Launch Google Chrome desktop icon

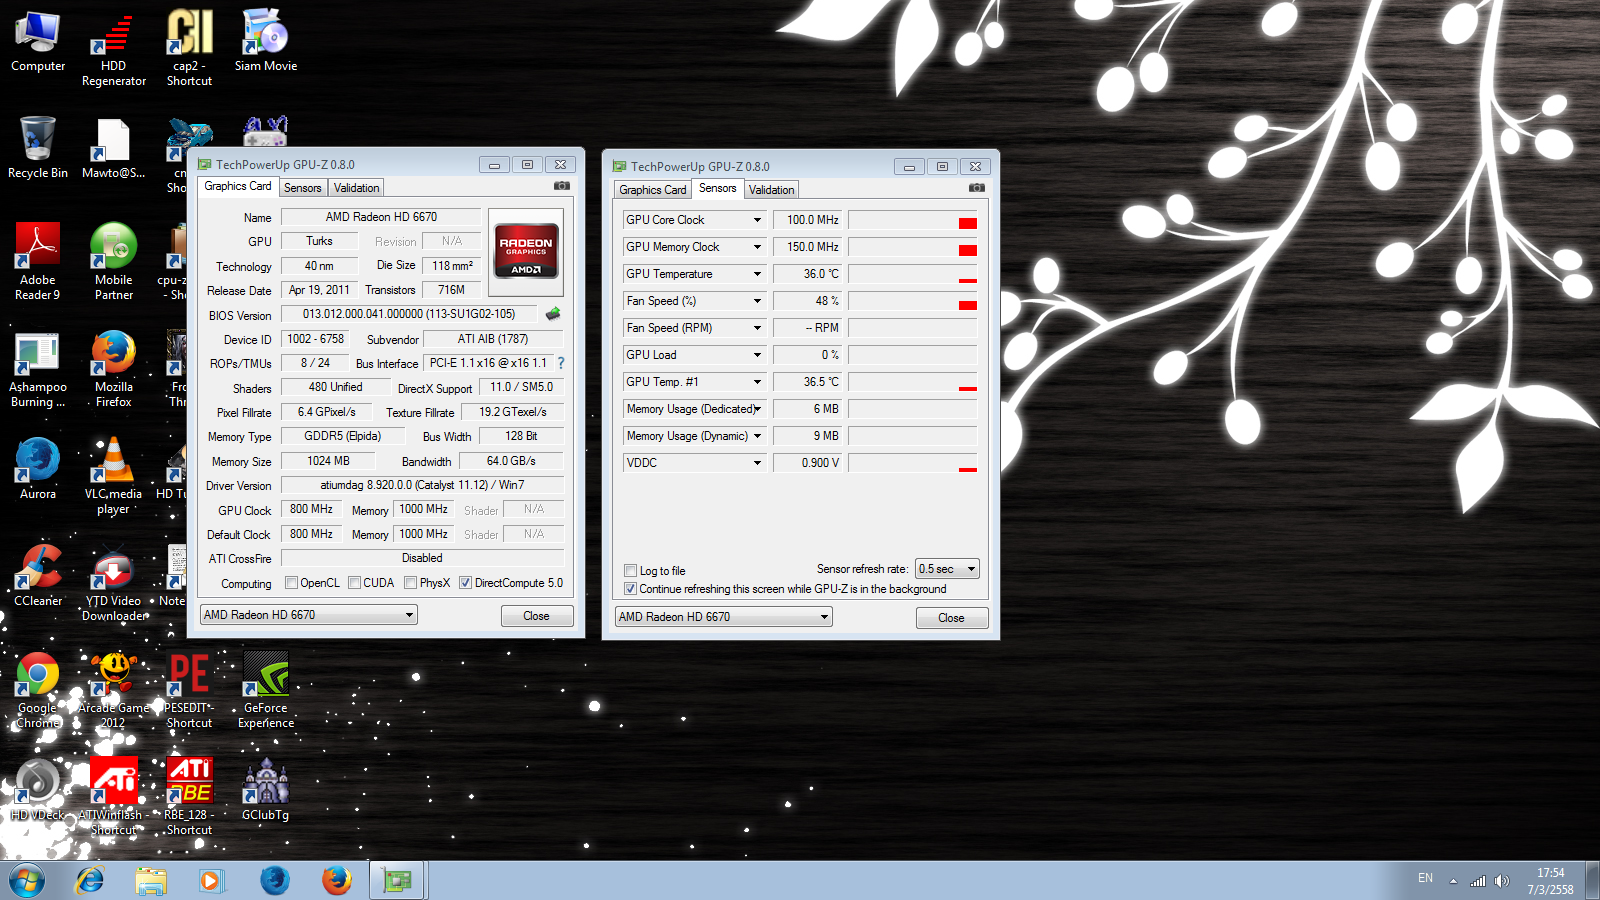[x=38, y=690]
